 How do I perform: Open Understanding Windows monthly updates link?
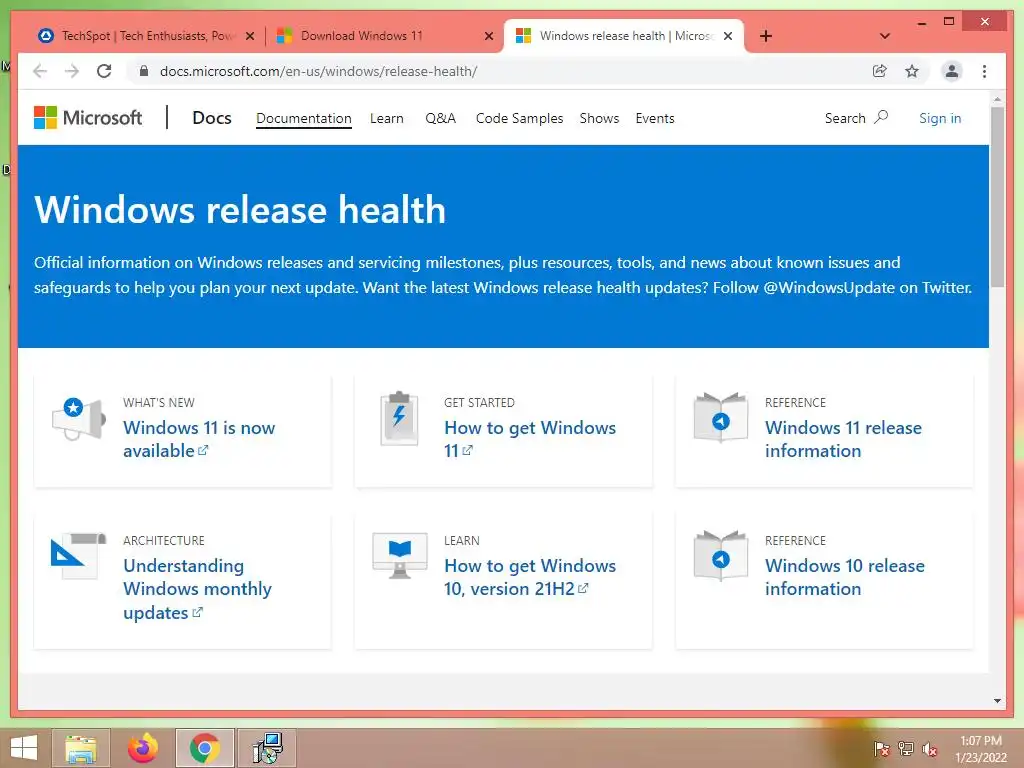pyautogui.click(x=197, y=589)
